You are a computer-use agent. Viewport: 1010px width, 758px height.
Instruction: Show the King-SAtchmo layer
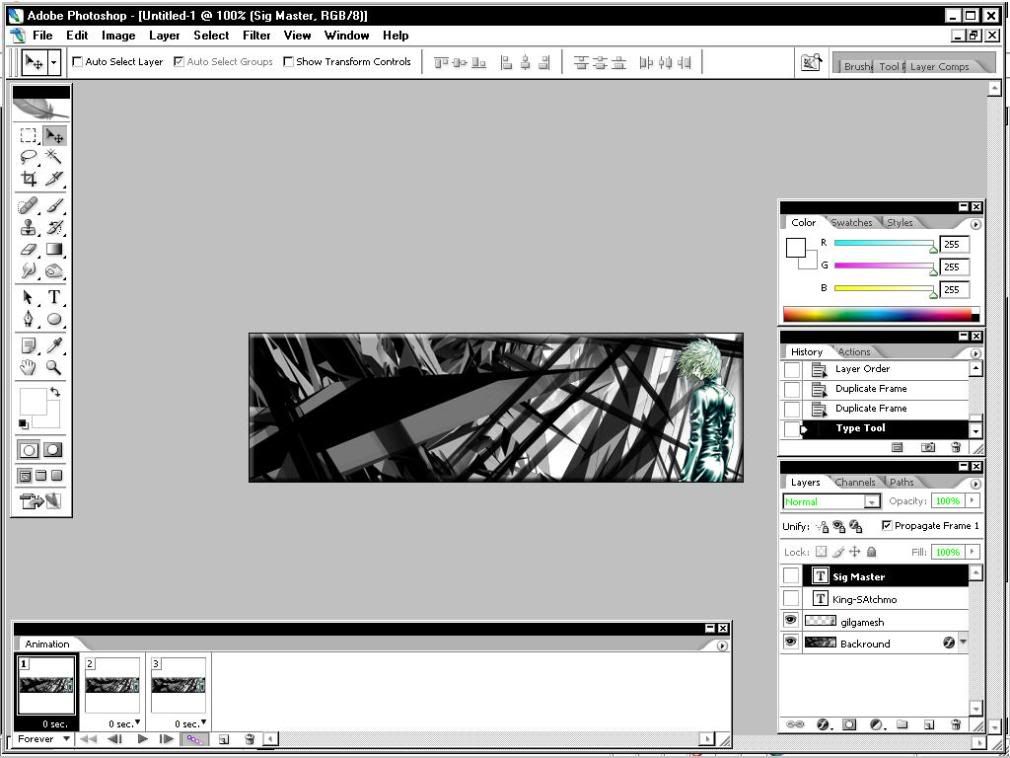(790, 598)
